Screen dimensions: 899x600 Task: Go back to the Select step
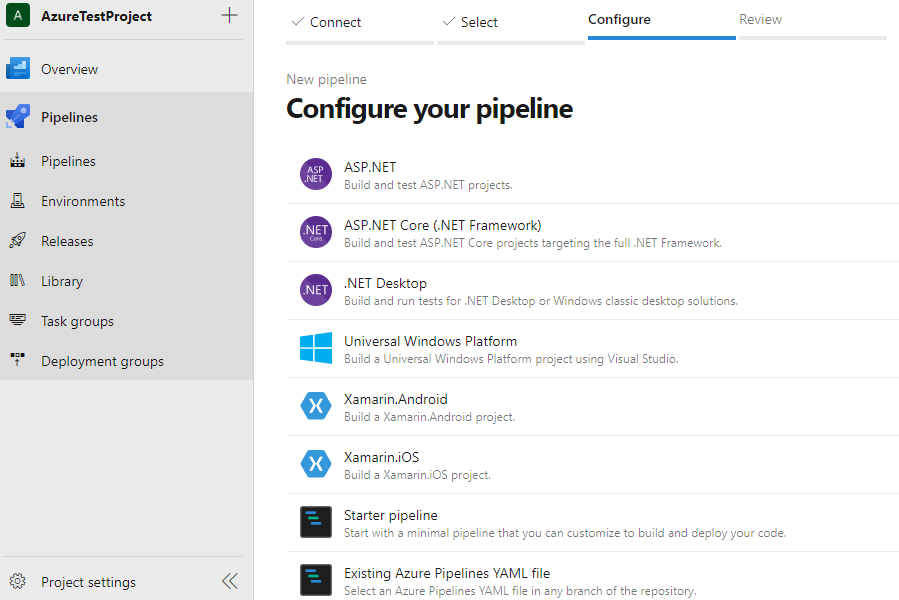[x=510, y=22]
